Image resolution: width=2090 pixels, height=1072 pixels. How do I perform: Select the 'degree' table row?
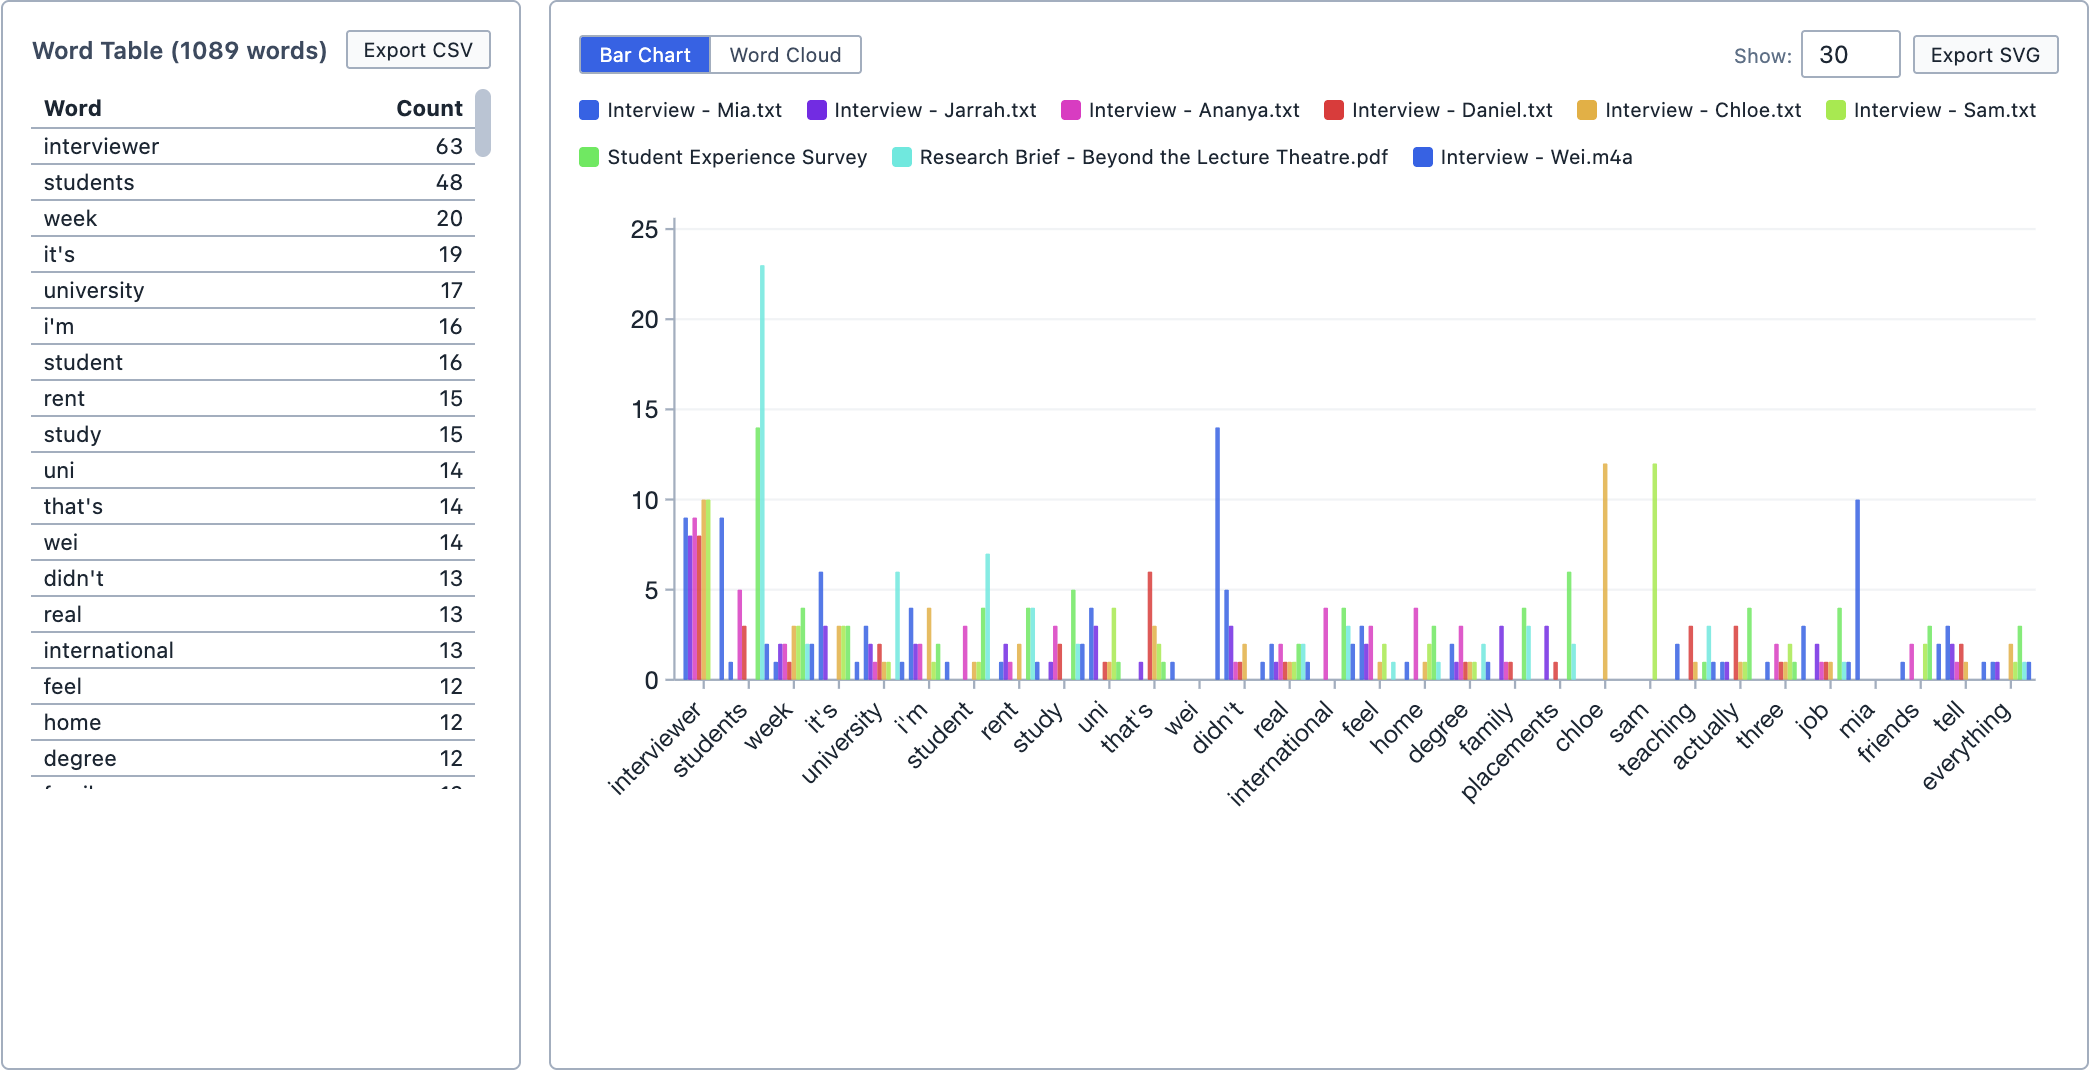(253, 758)
